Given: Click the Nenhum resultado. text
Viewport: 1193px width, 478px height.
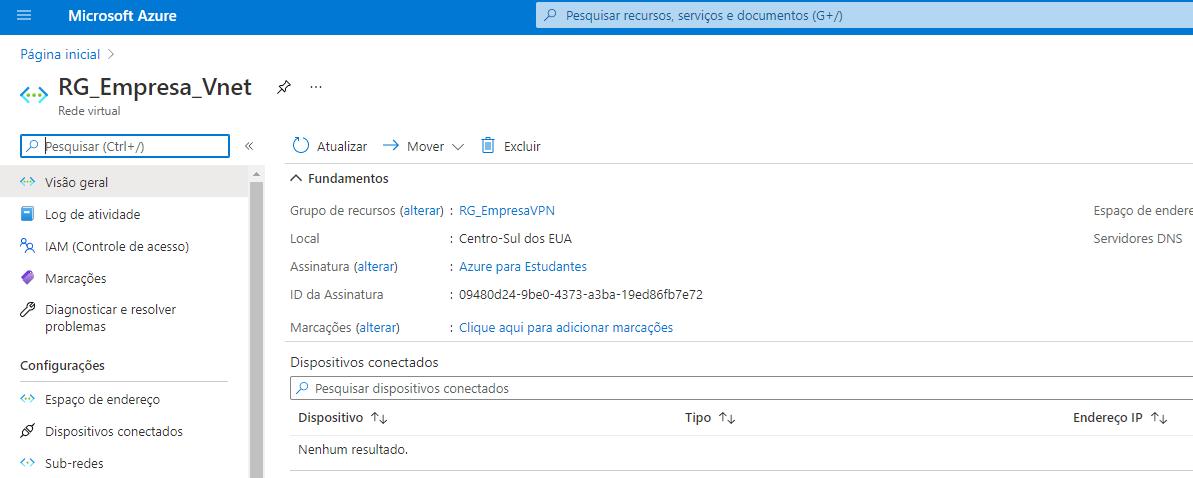Looking at the screenshot, I should point(353,450).
